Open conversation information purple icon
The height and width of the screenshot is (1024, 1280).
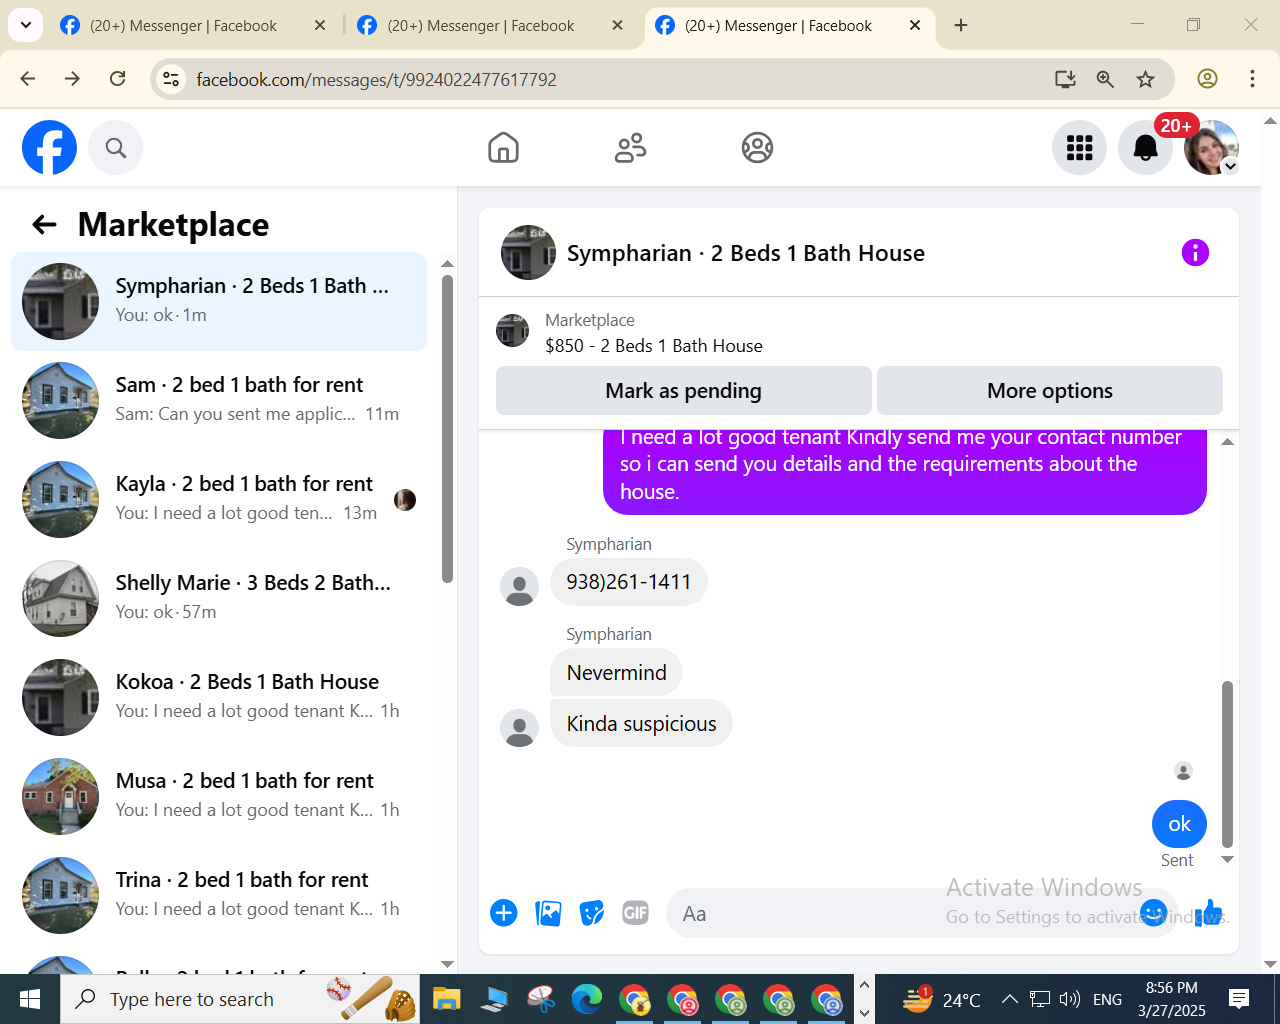[1195, 253]
